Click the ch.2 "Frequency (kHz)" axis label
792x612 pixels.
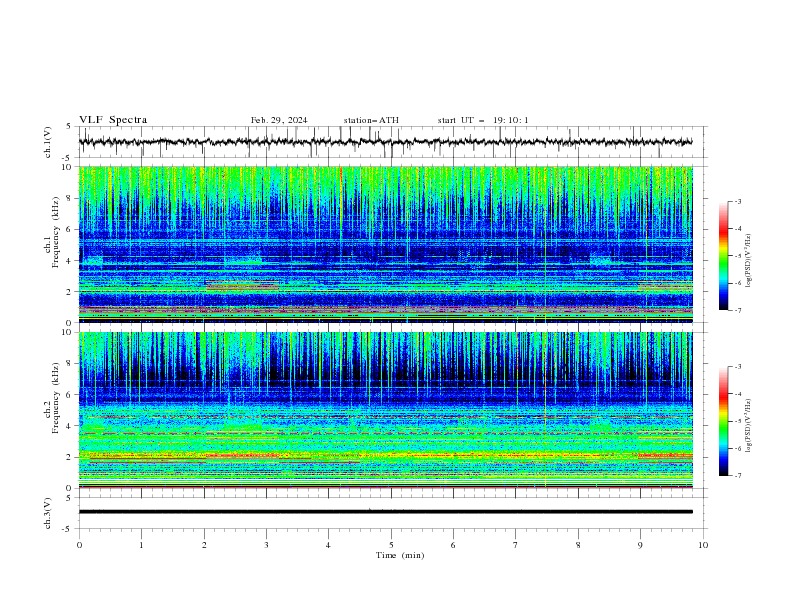pos(55,398)
